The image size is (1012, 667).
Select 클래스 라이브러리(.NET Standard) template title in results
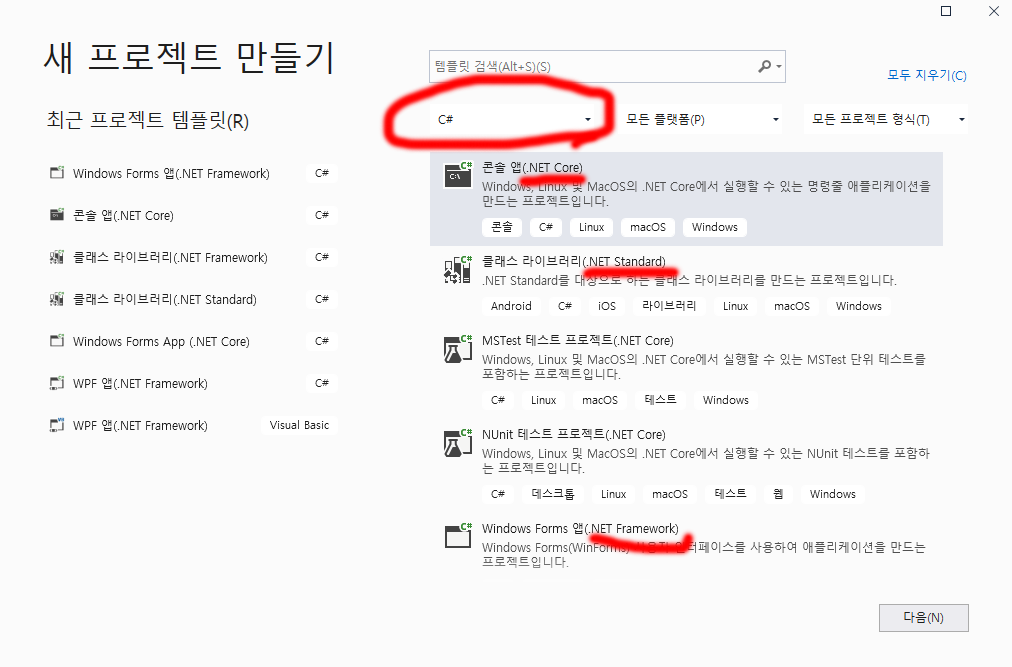(573, 262)
